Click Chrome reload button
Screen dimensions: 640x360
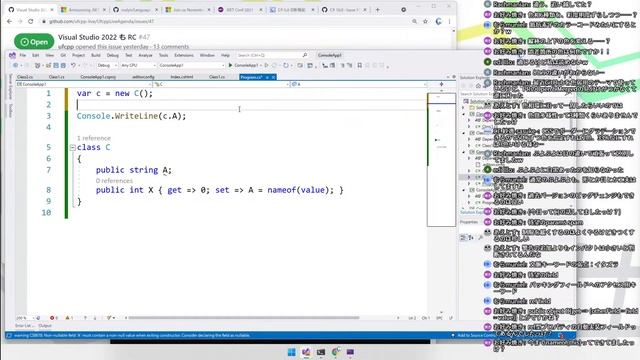pos(31,21)
